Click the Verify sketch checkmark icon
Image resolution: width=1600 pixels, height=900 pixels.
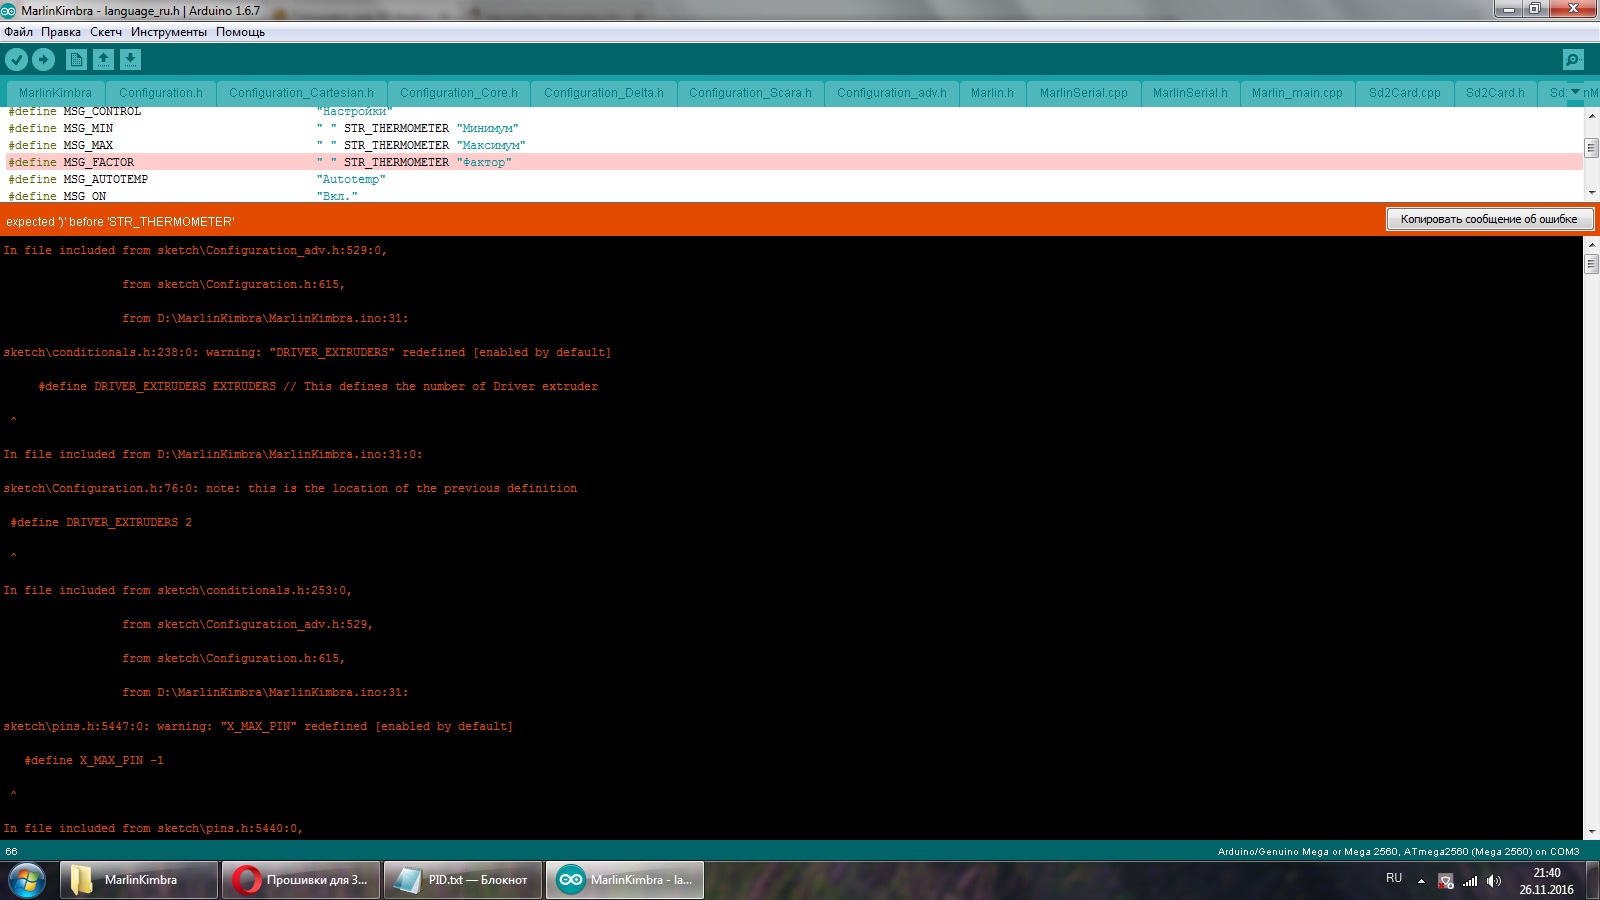[x=16, y=60]
